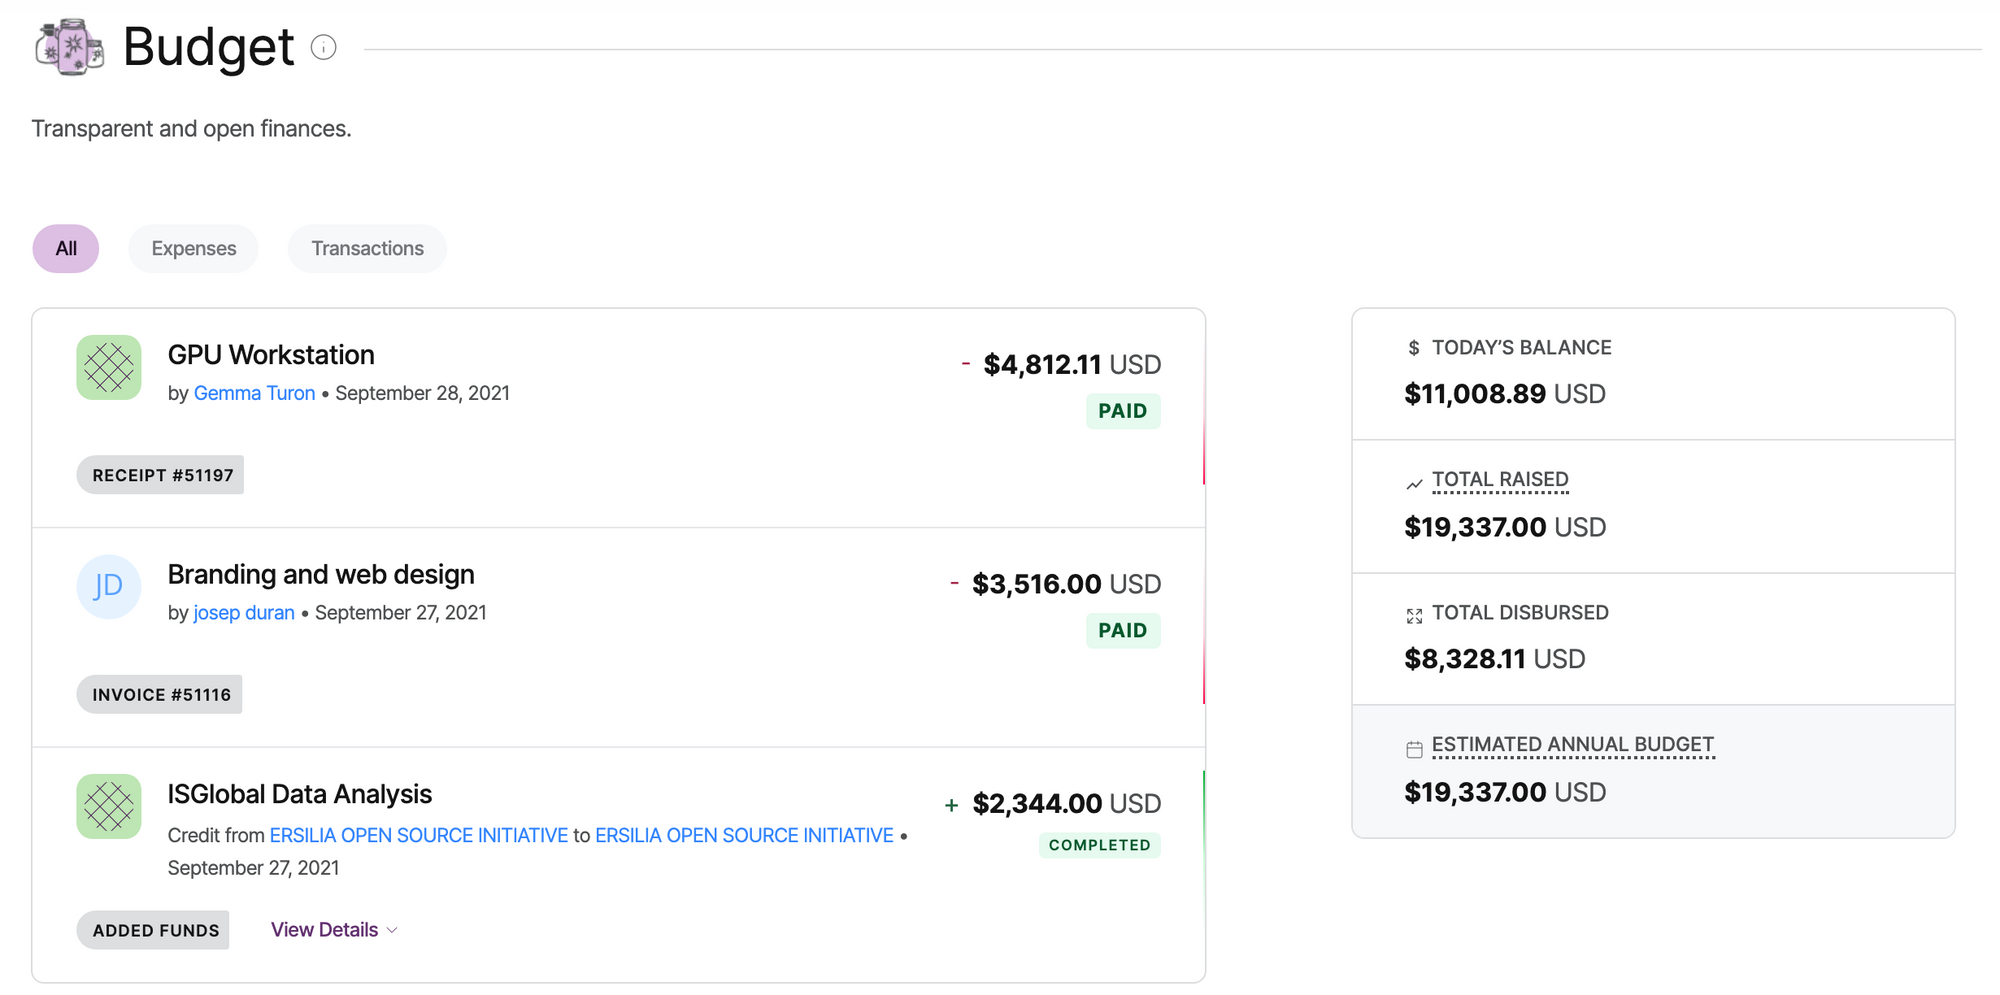Screen dimensions: 2000x995
Task: Open Gemma Turon's profile link
Action: [x=254, y=393]
